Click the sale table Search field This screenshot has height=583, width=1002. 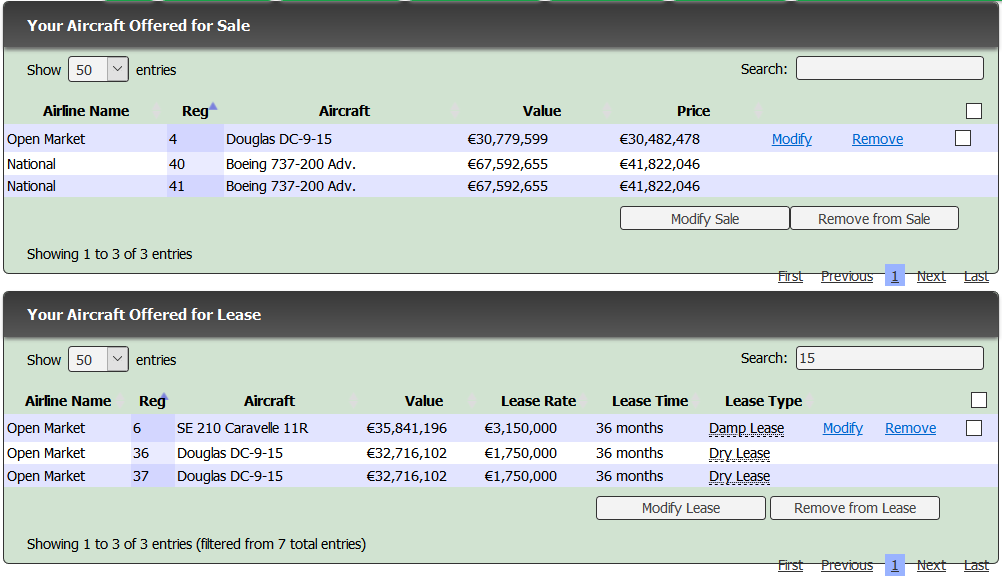tap(889, 69)
